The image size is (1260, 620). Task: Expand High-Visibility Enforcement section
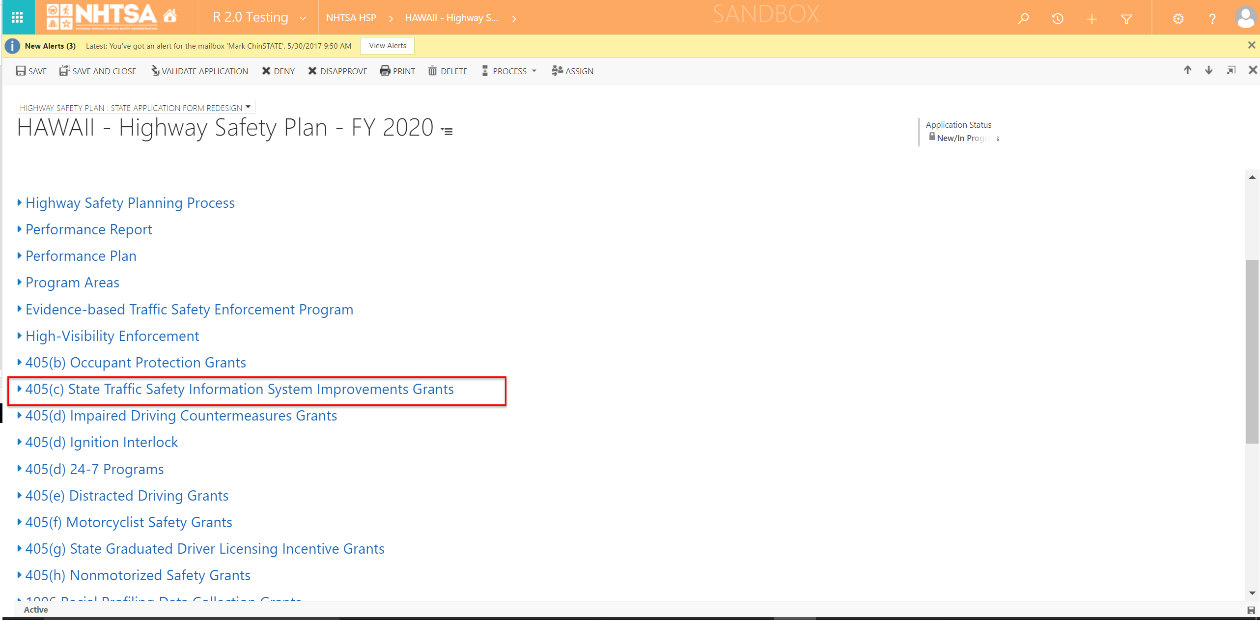coord(108,336)
